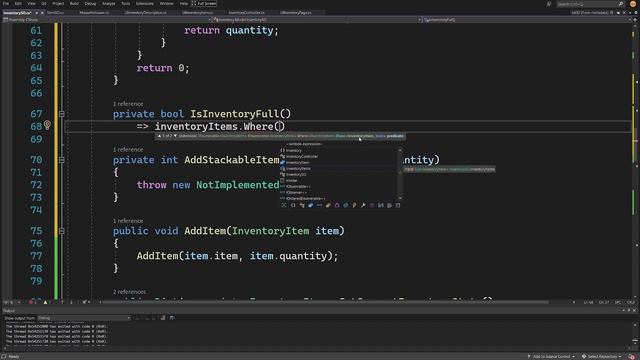Click the notifications icon at status bar end
The height and width of the screenshot is (360, 640).
[x=632, y=357]
